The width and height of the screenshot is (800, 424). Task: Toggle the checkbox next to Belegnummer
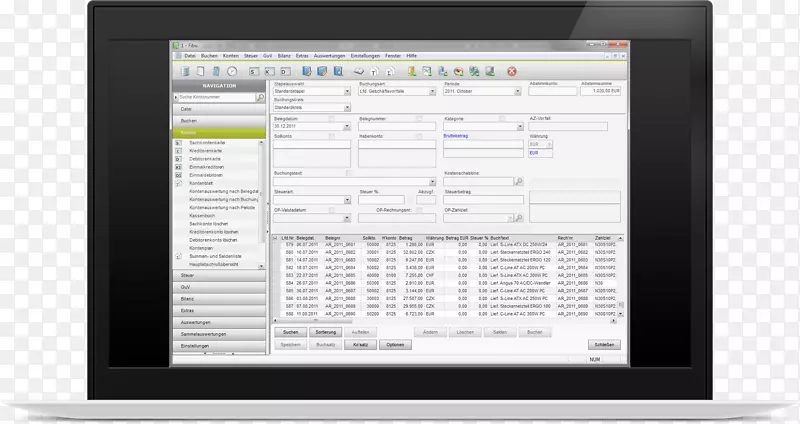(x=418, y=118)
